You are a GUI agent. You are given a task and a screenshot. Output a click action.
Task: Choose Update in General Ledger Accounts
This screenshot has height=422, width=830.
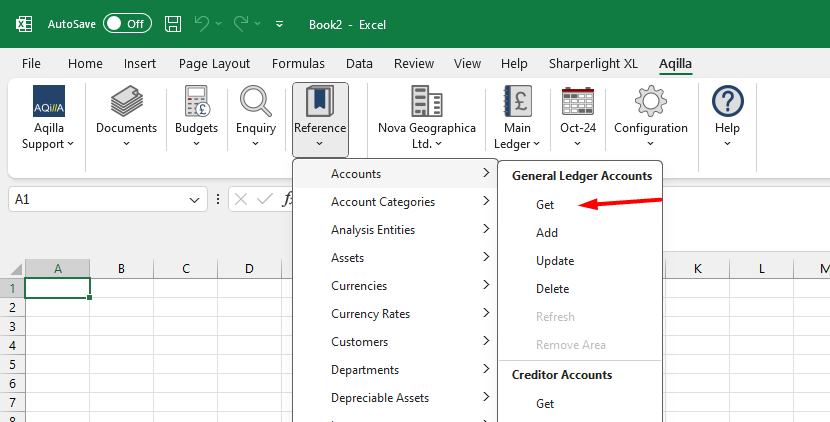[555, 261]
